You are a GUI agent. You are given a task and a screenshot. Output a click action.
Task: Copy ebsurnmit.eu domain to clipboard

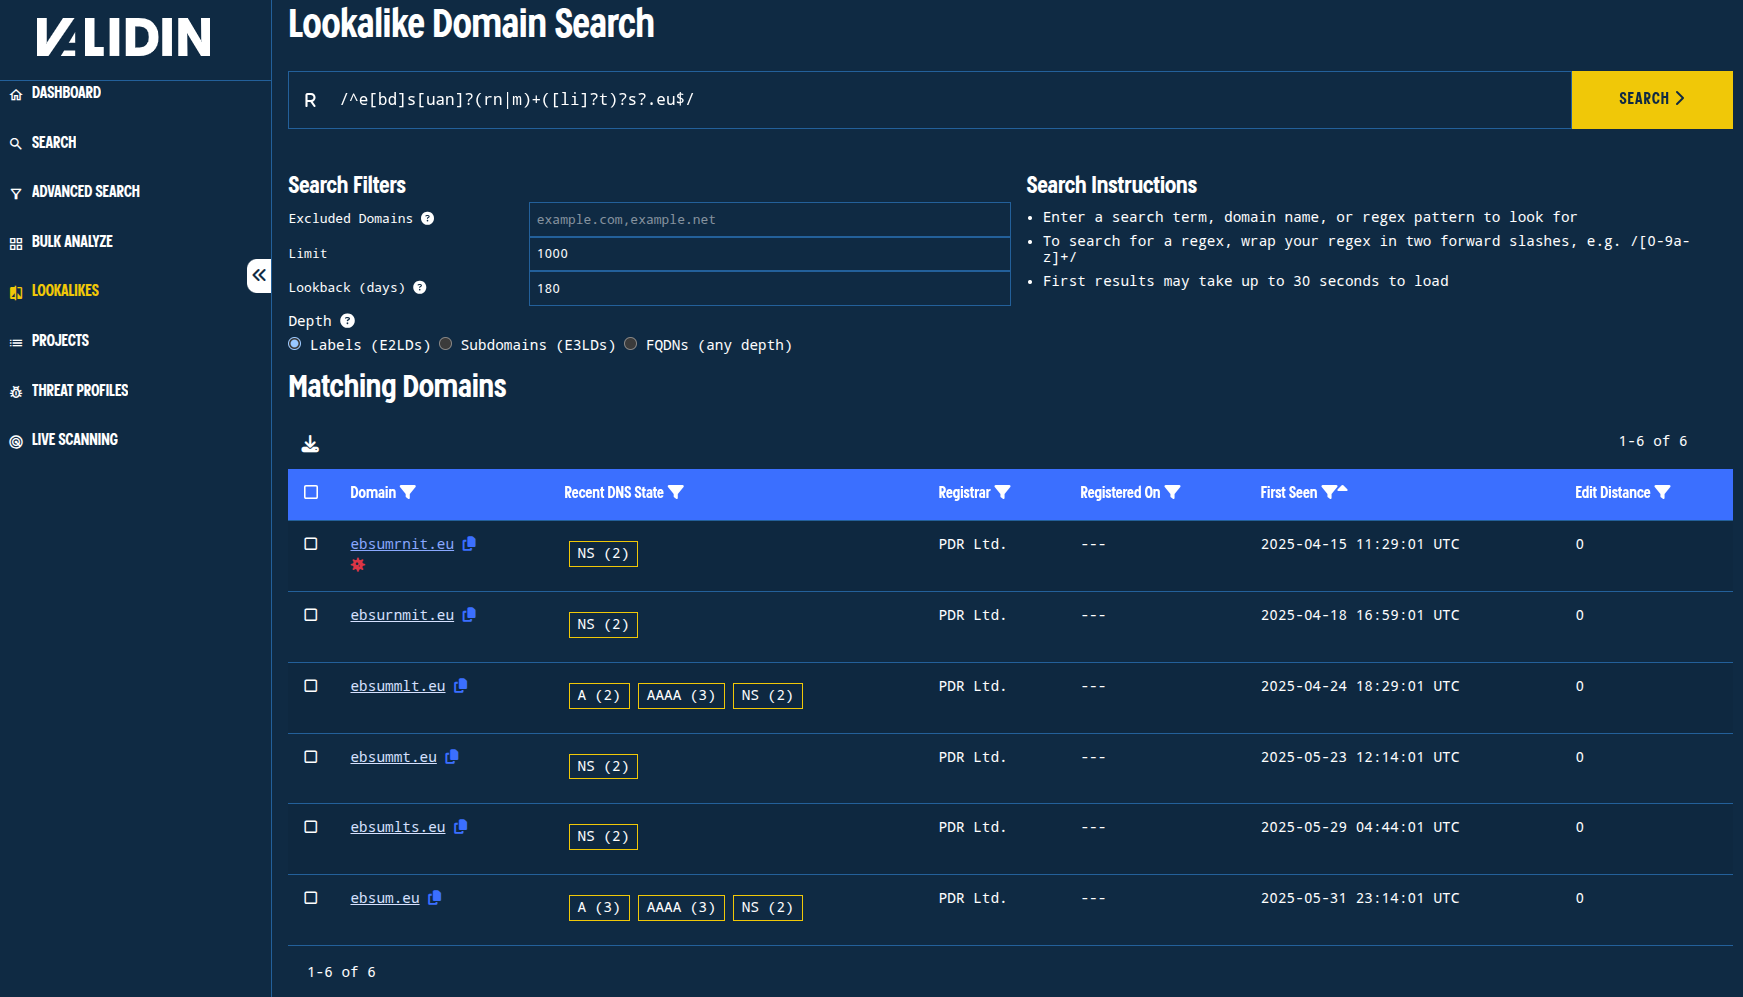[x=469, y=614]
